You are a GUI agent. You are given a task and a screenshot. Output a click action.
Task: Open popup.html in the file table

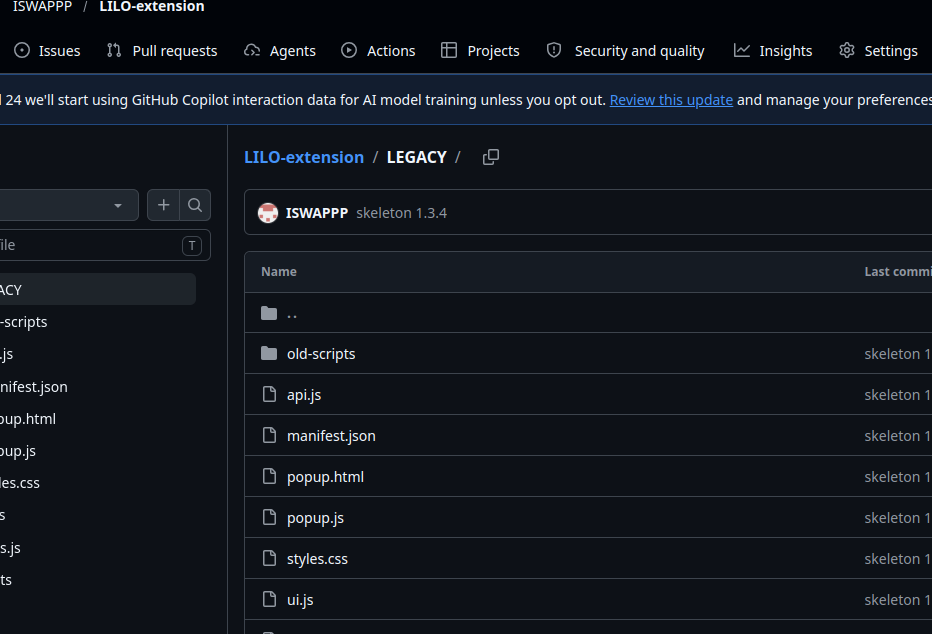325,477
